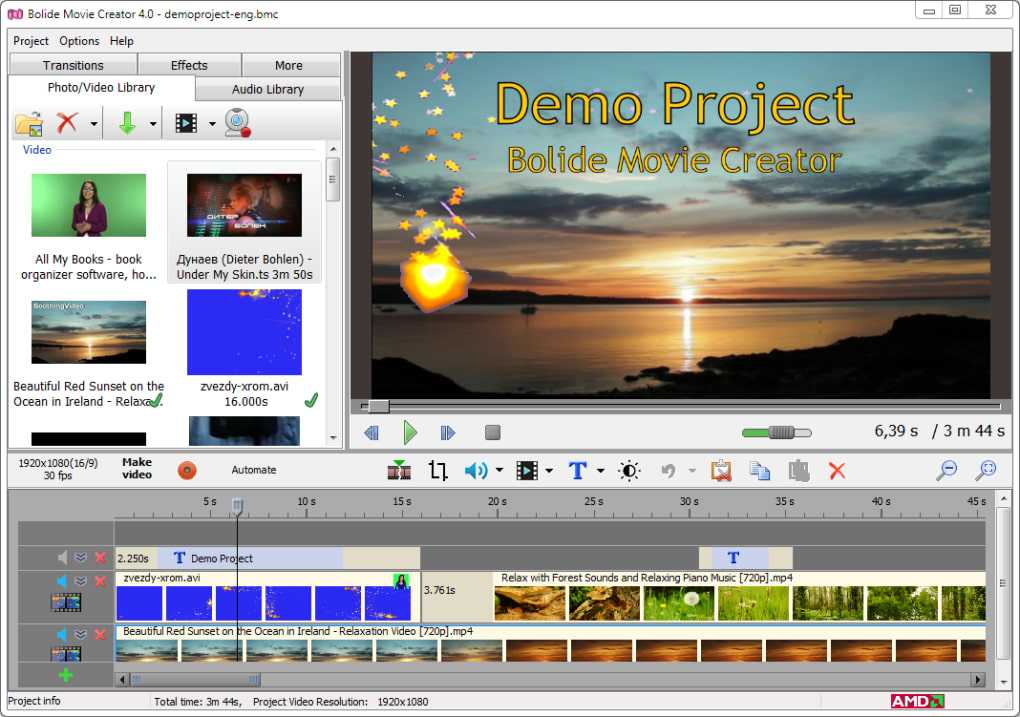The image size is (1020, 717).
Task: Click the blue T add text icon
Action: click(x=578, y=470)
